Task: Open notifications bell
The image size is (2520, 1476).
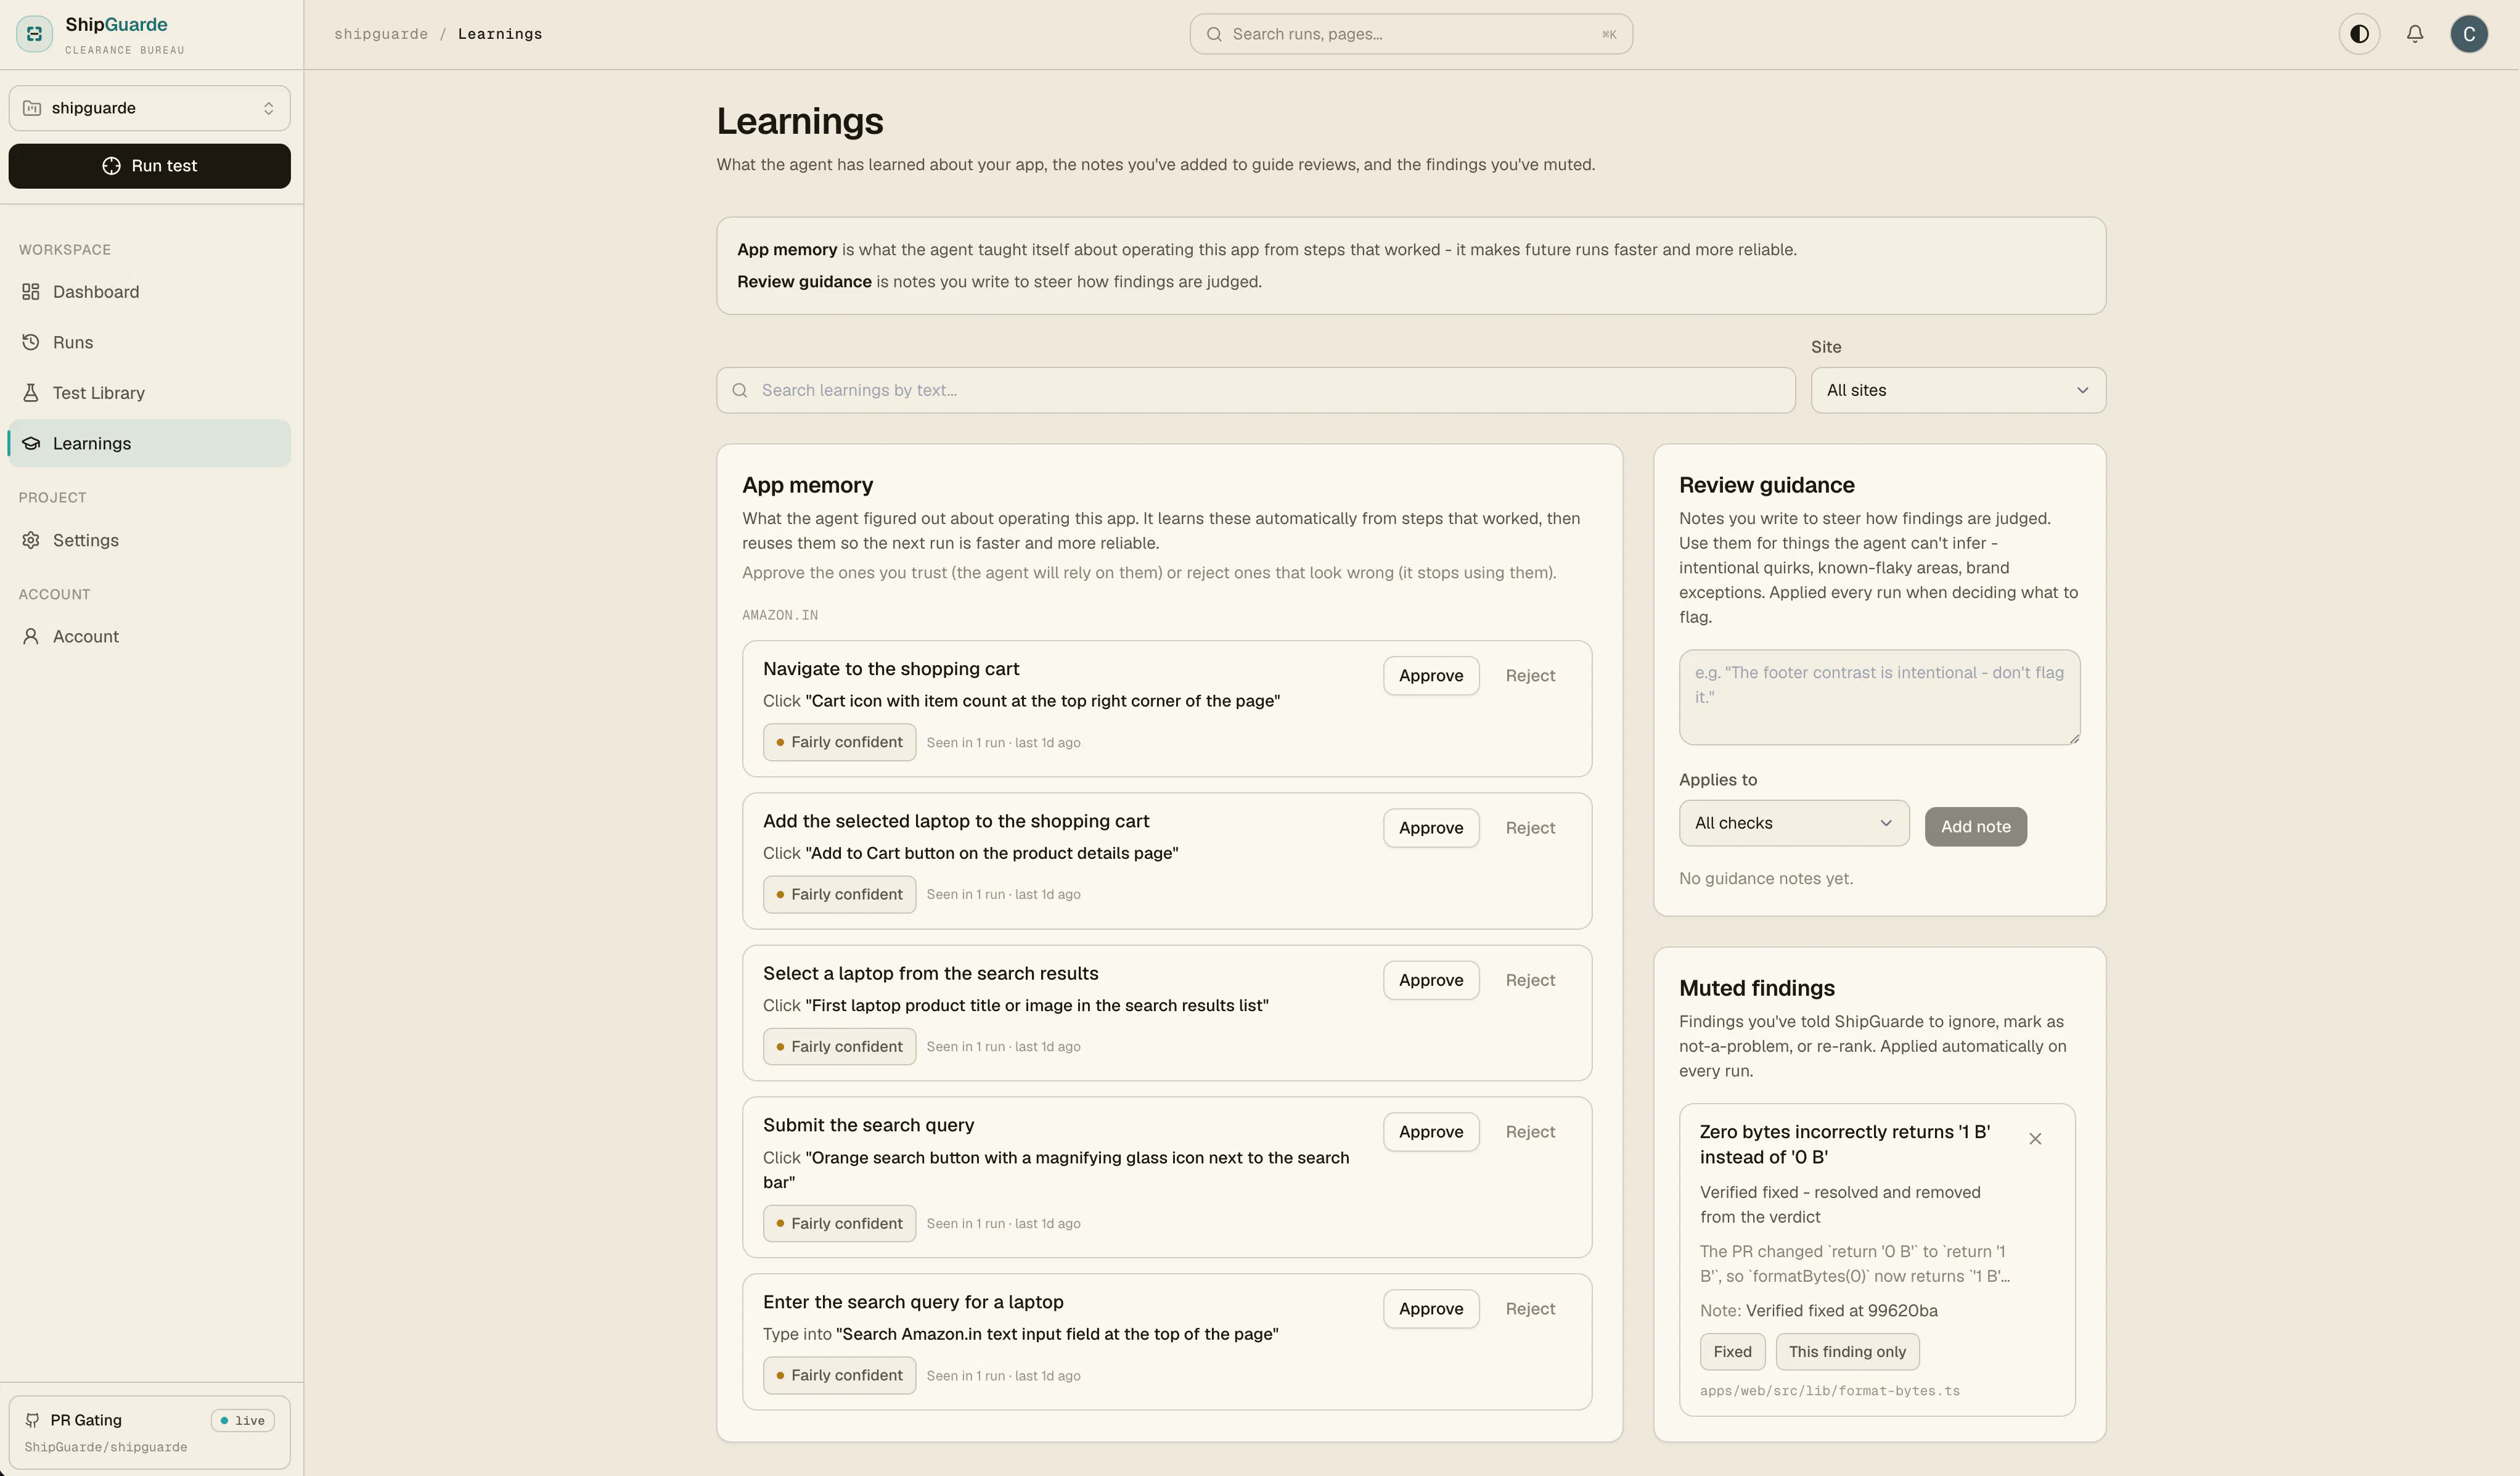Action: [2414, 34]
